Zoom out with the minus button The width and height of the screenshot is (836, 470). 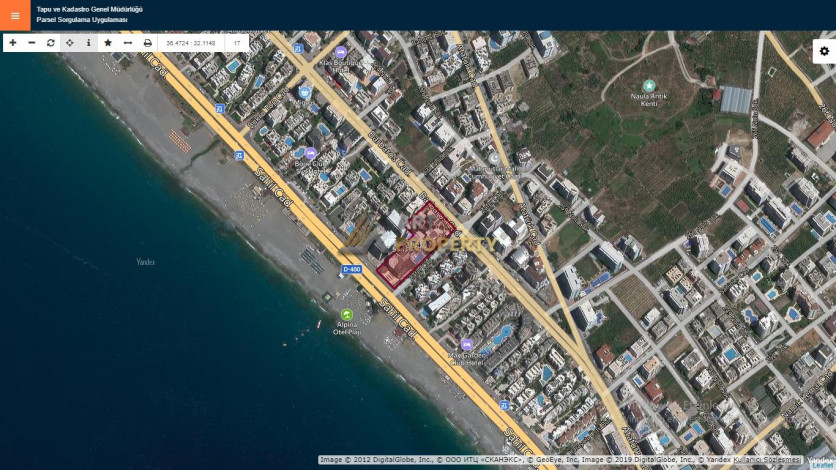(x=32, y=43)
